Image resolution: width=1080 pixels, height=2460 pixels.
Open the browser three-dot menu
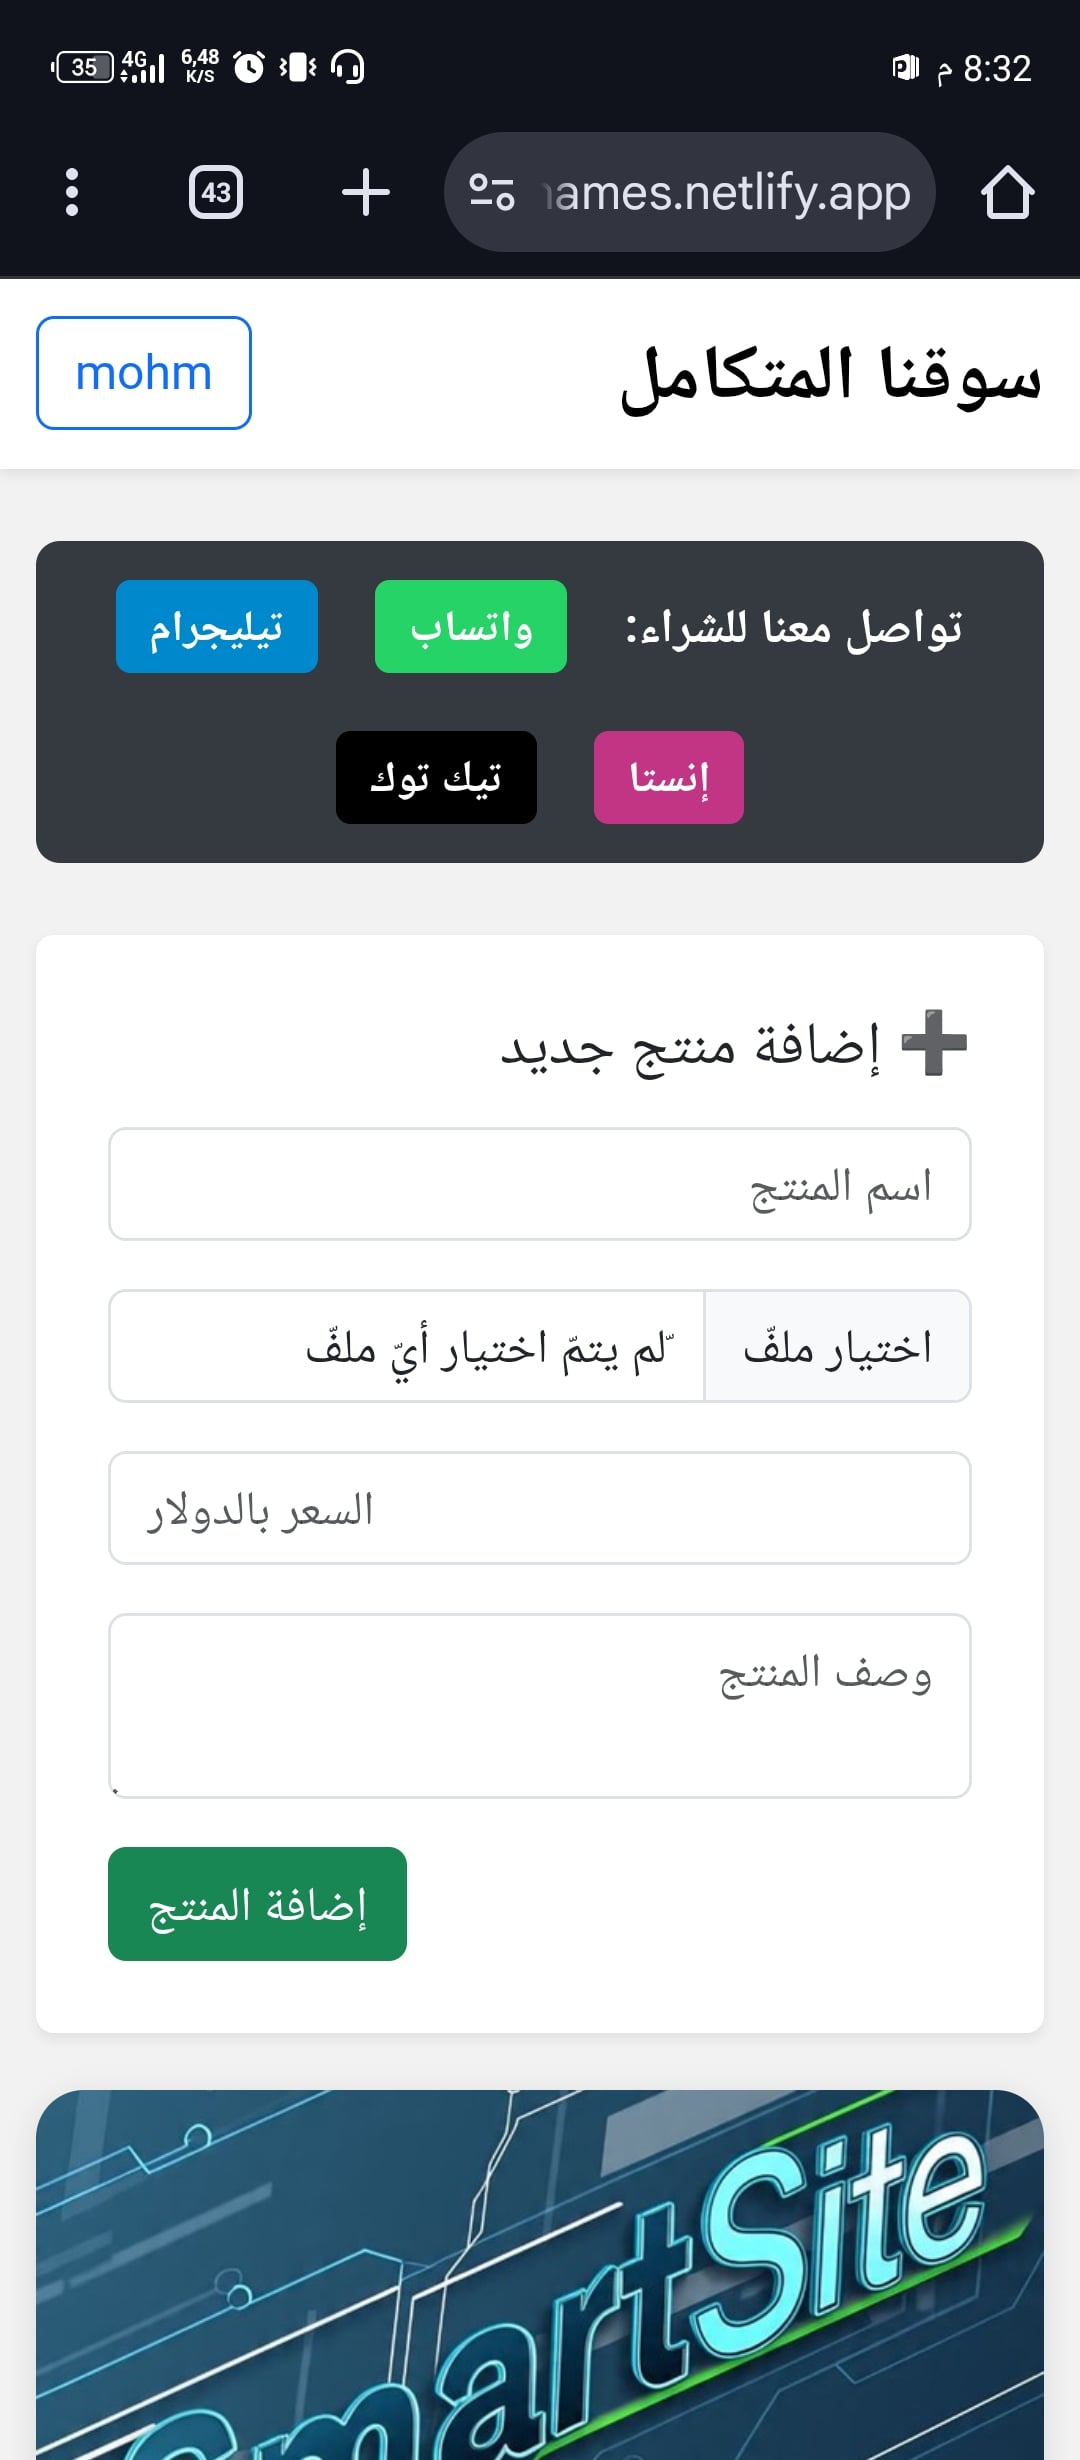coord(71,192)
